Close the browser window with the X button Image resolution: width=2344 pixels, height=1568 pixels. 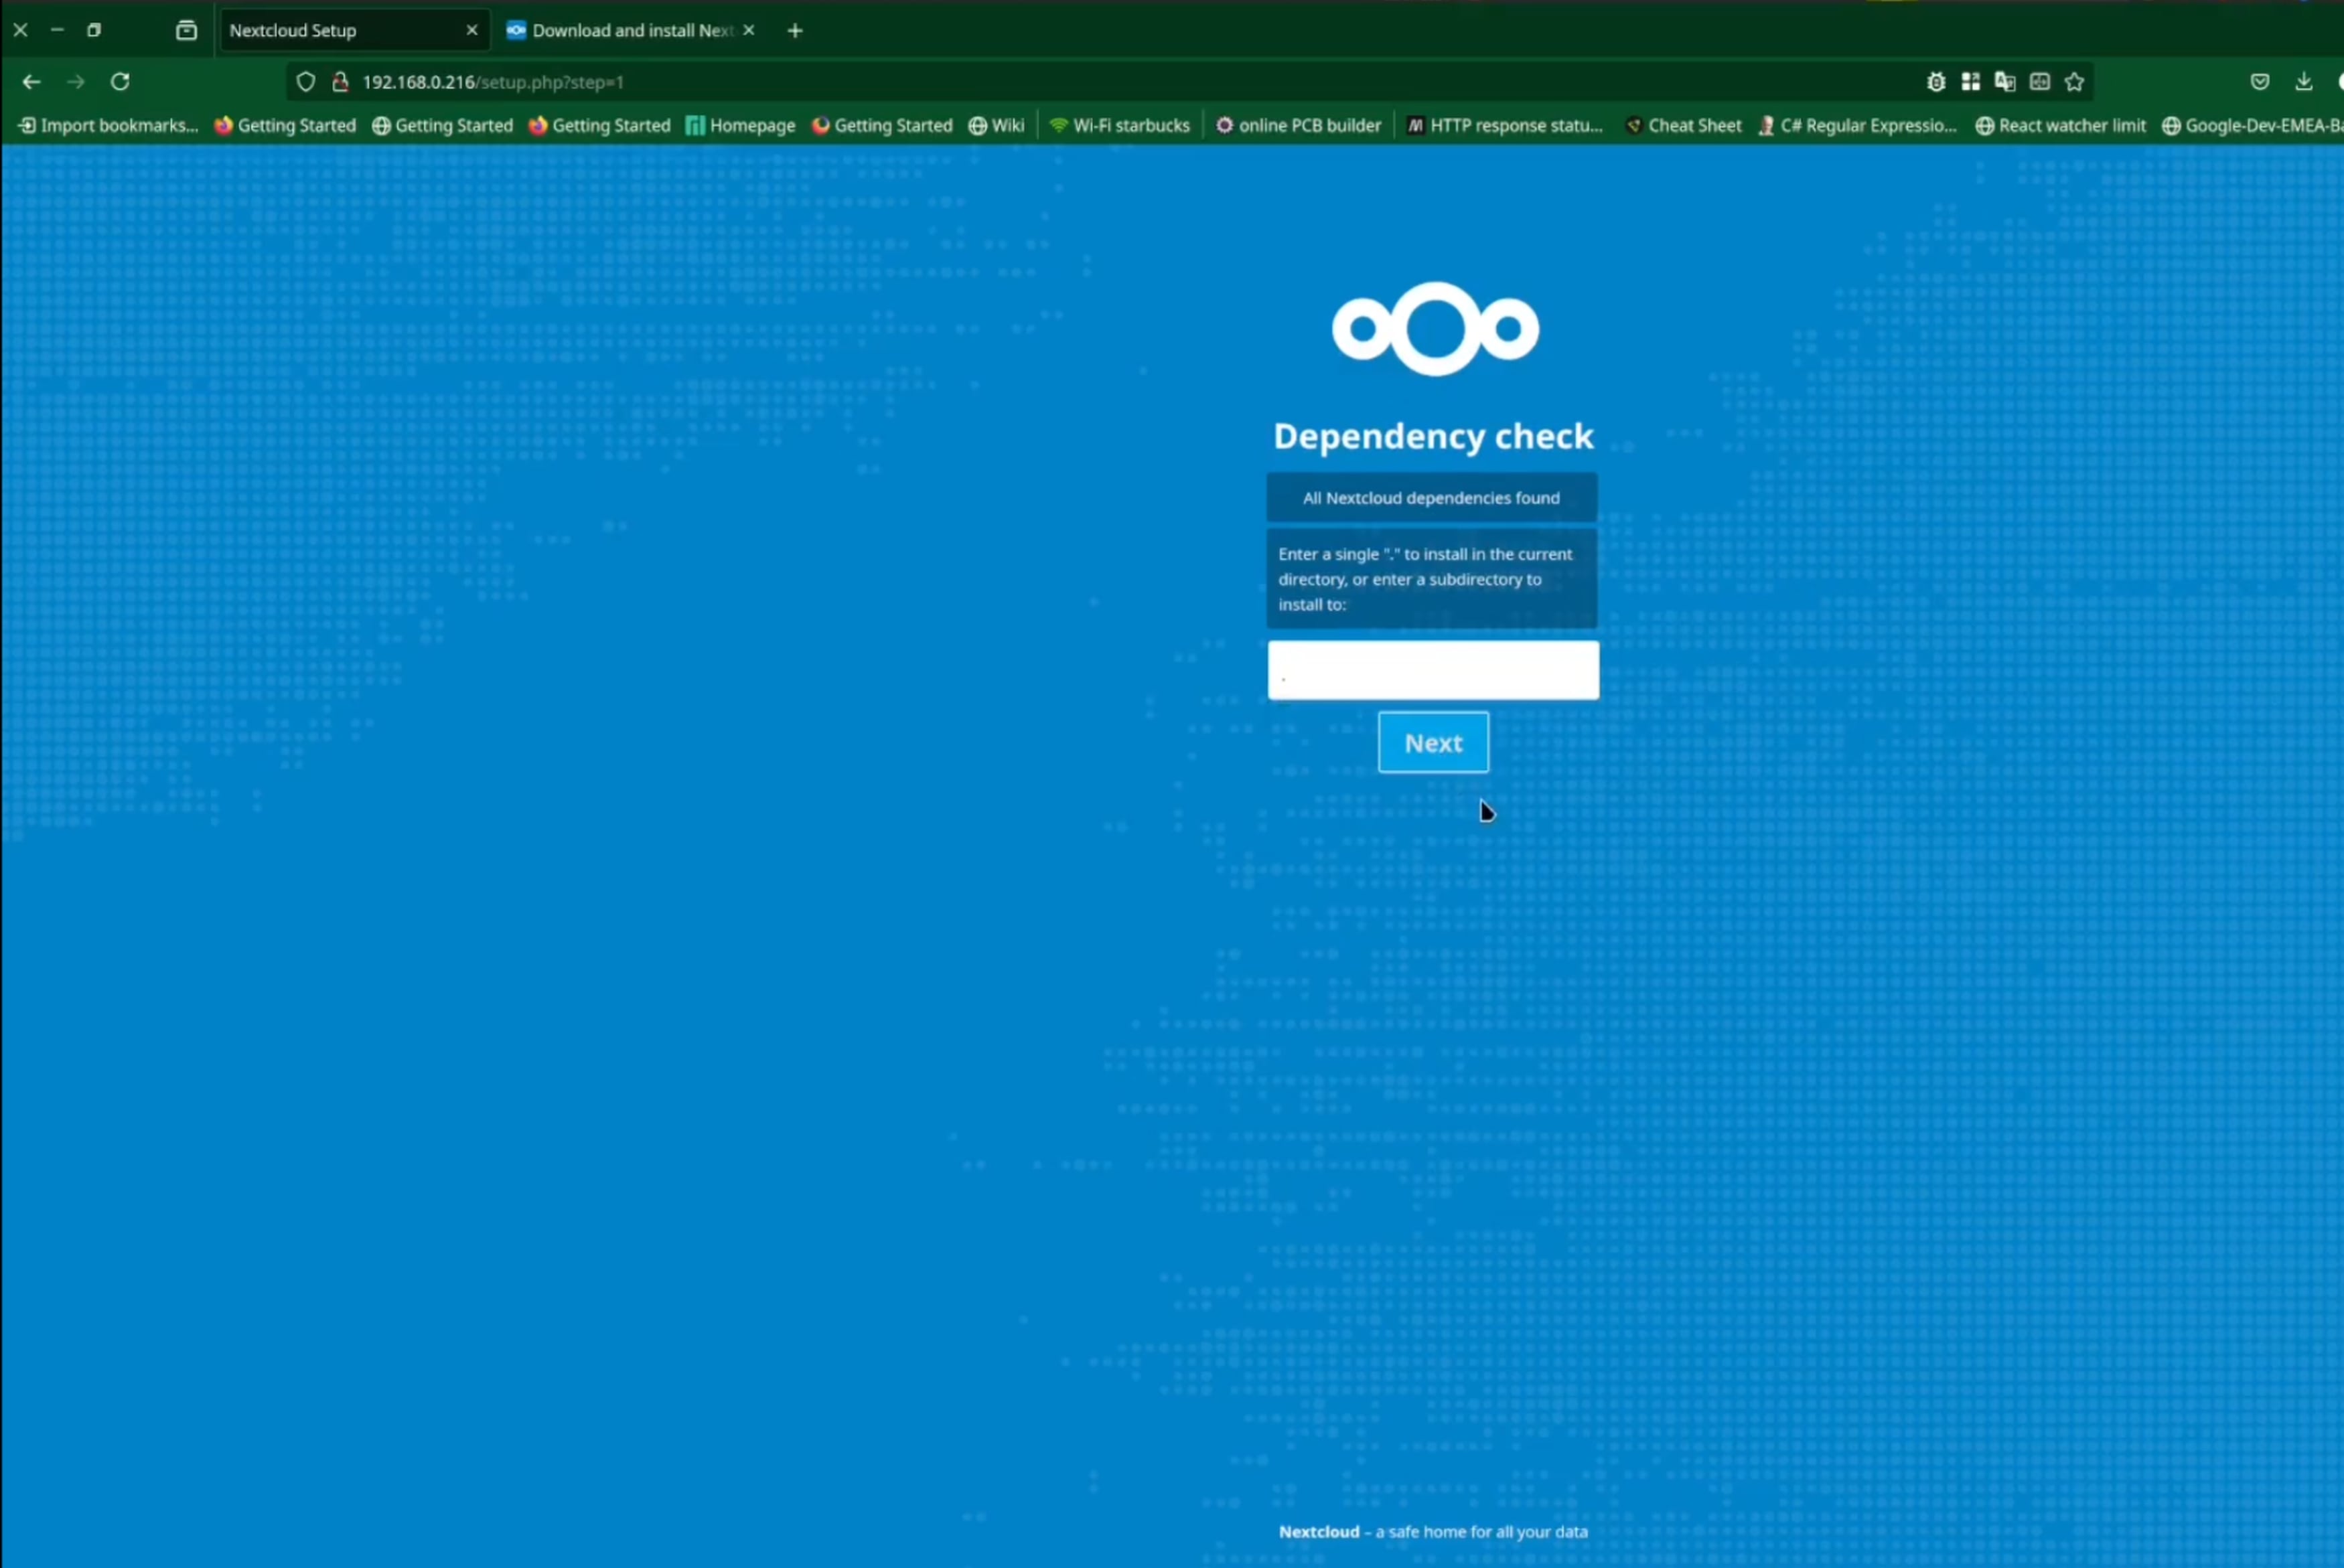(20, 30)
